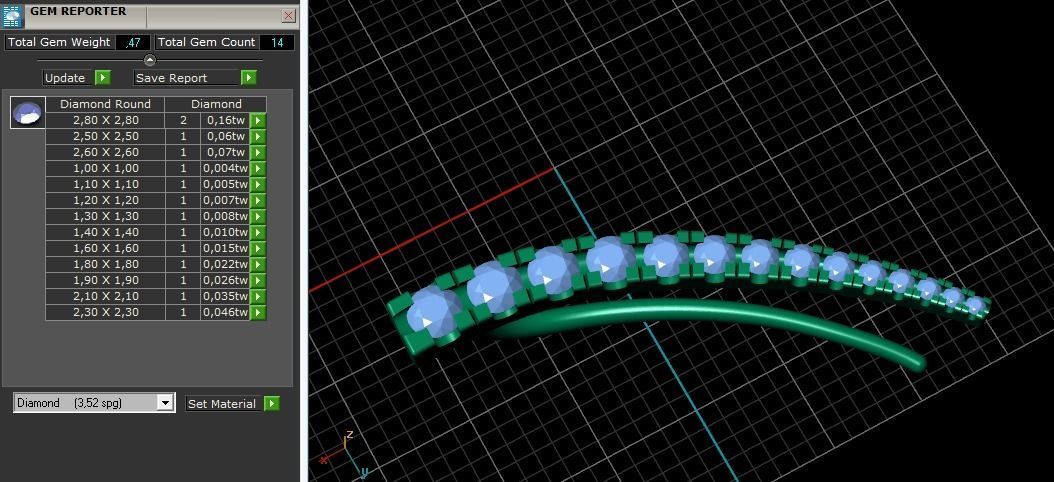Select the smallest gem at the band's tip
The width and height of the screenshot is (1054, 482).
[975, 307]
